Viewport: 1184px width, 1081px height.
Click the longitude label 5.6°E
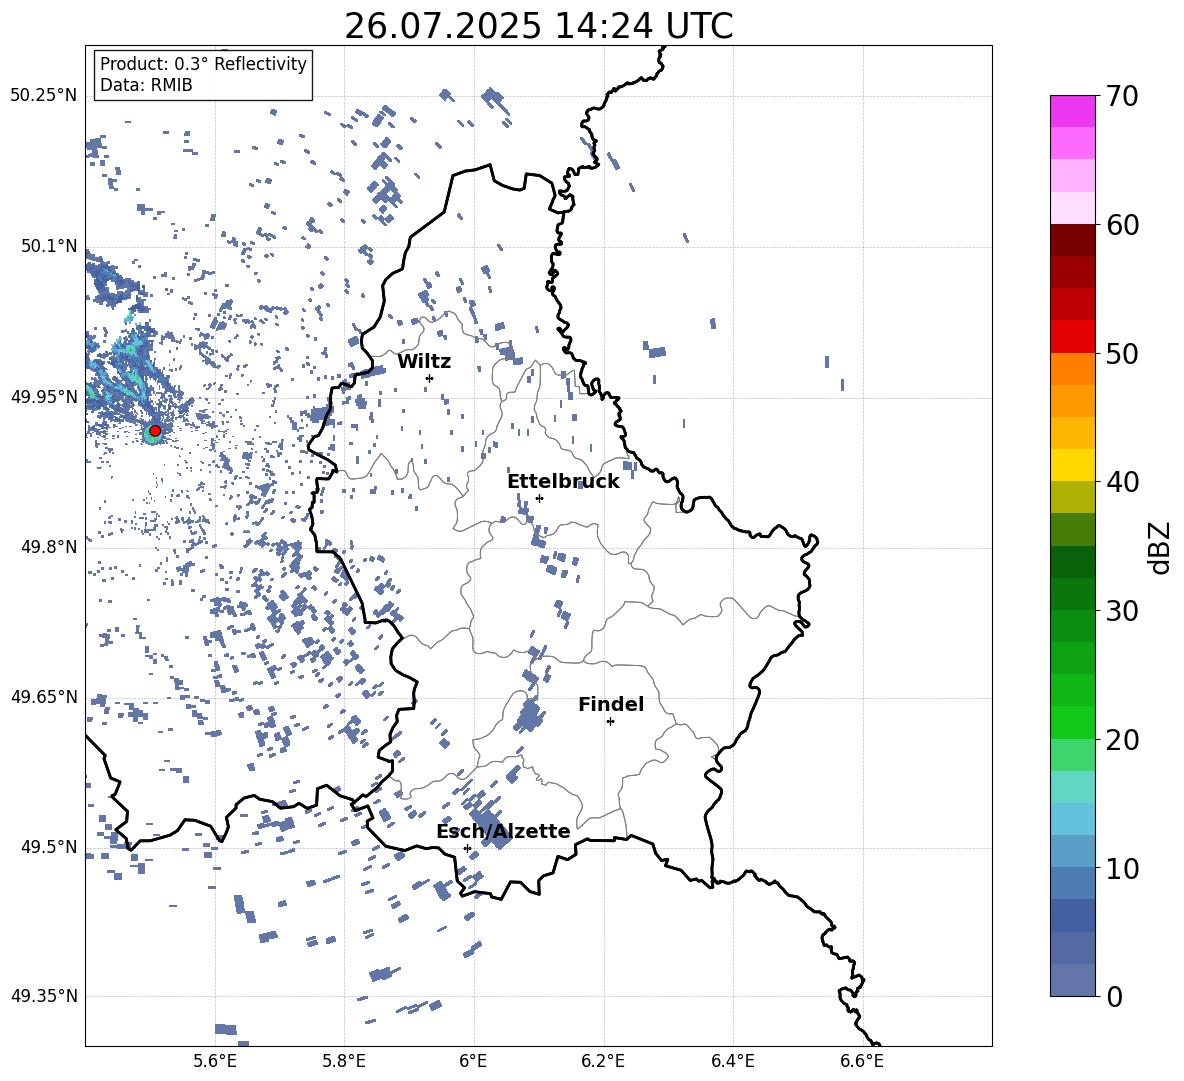click(214, 1061)
